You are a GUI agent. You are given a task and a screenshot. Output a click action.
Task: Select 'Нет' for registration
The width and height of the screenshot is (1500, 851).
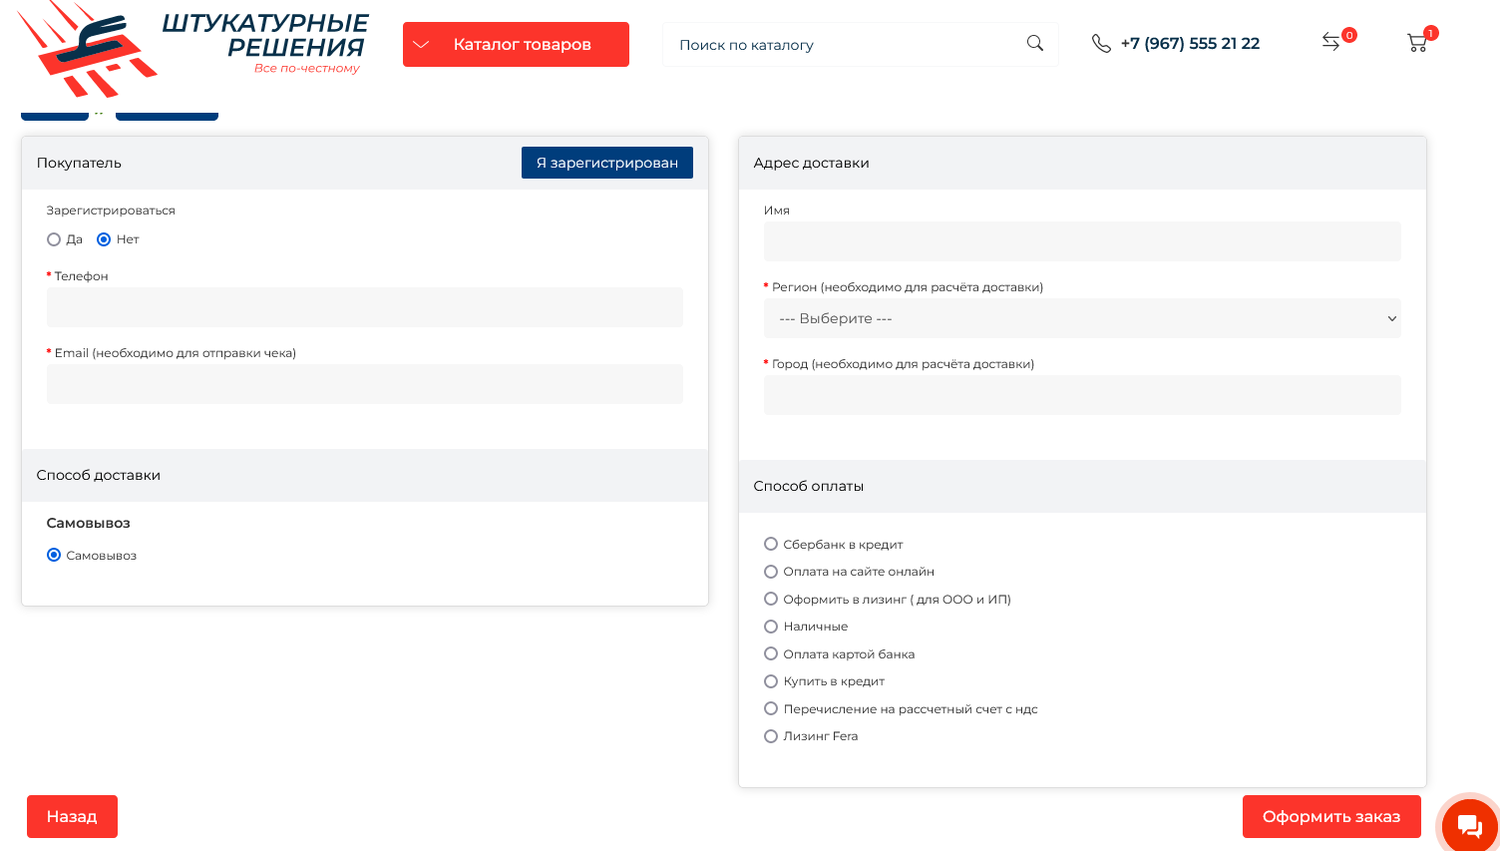(104, 240)
